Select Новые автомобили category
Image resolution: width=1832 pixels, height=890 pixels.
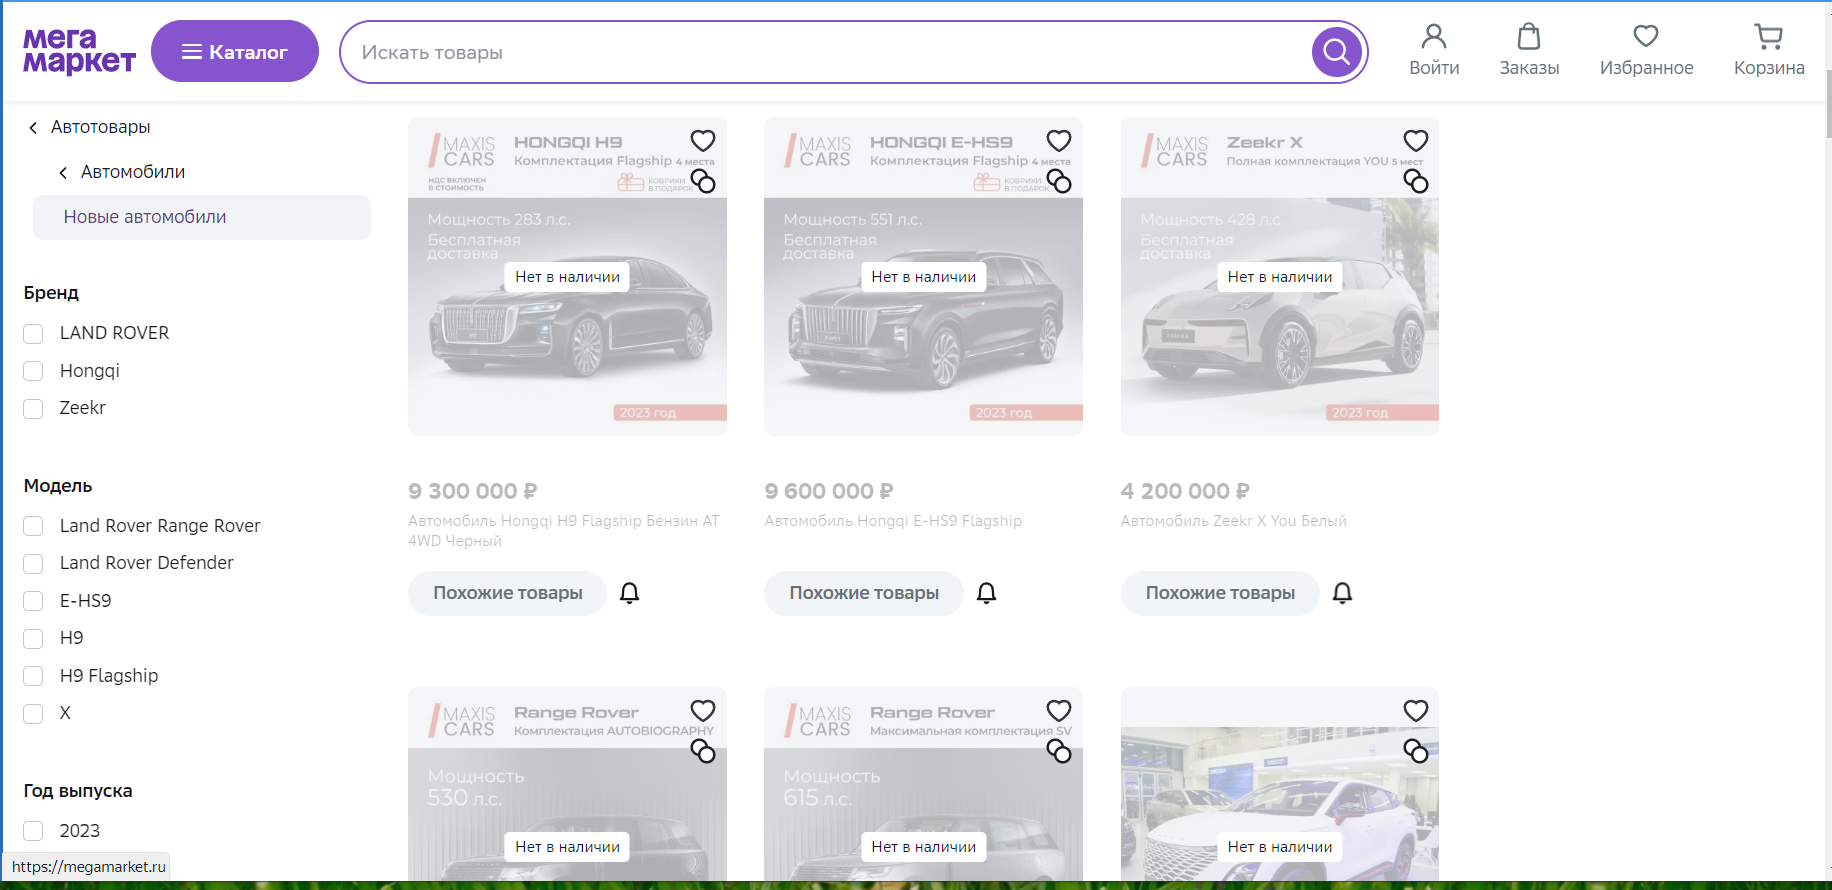coord(145,217)
